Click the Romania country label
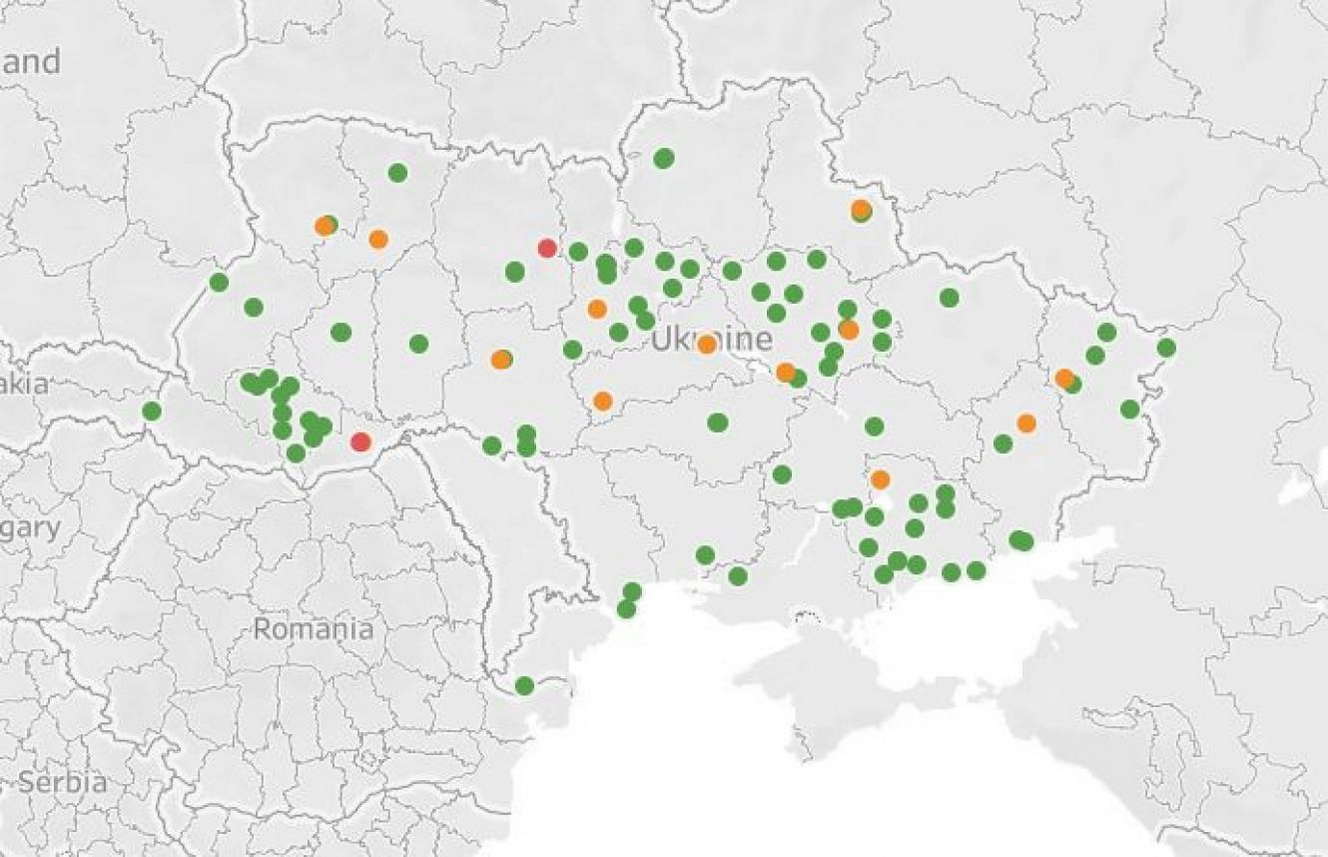The width and height of the screenshot is (1328, 857). coord(313,629)
